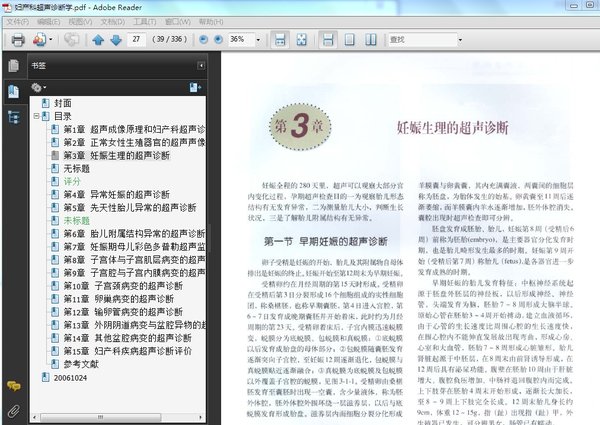The width and height of the screenshot is (600, 425).
Task: Select the 目录 bookmark
Action: point(63,116)
